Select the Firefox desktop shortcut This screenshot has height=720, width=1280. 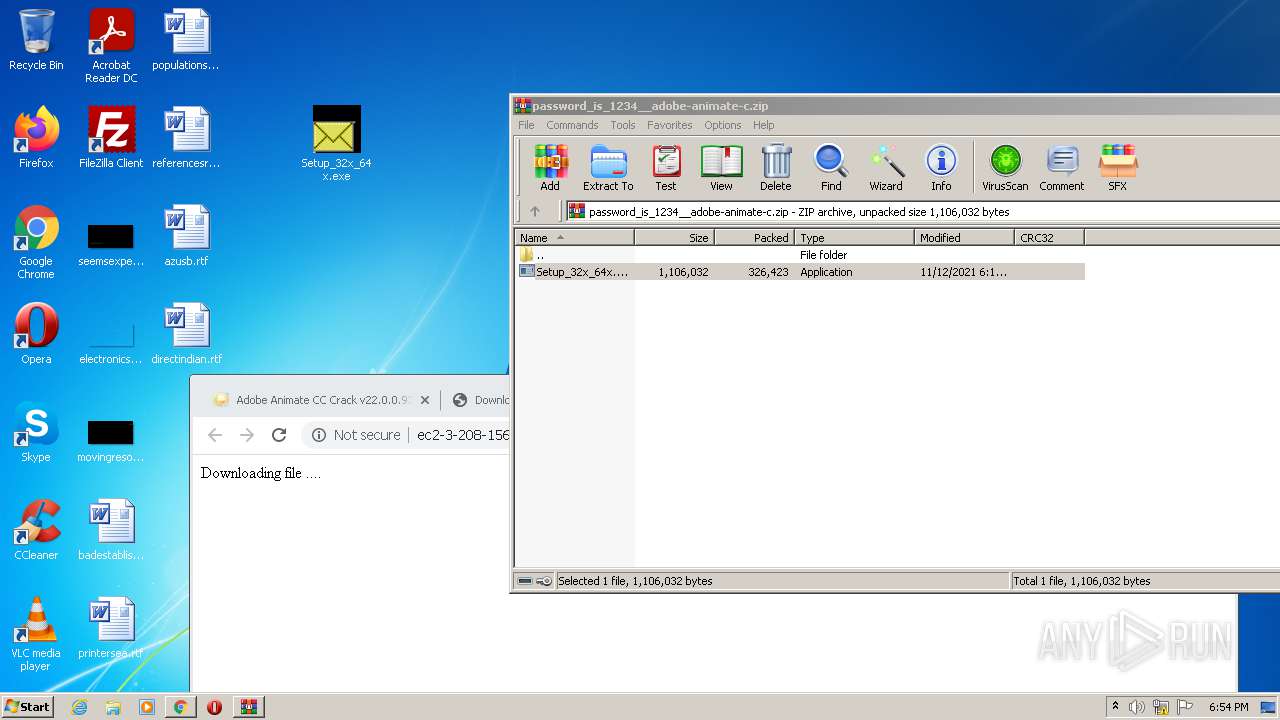(36, 138)
